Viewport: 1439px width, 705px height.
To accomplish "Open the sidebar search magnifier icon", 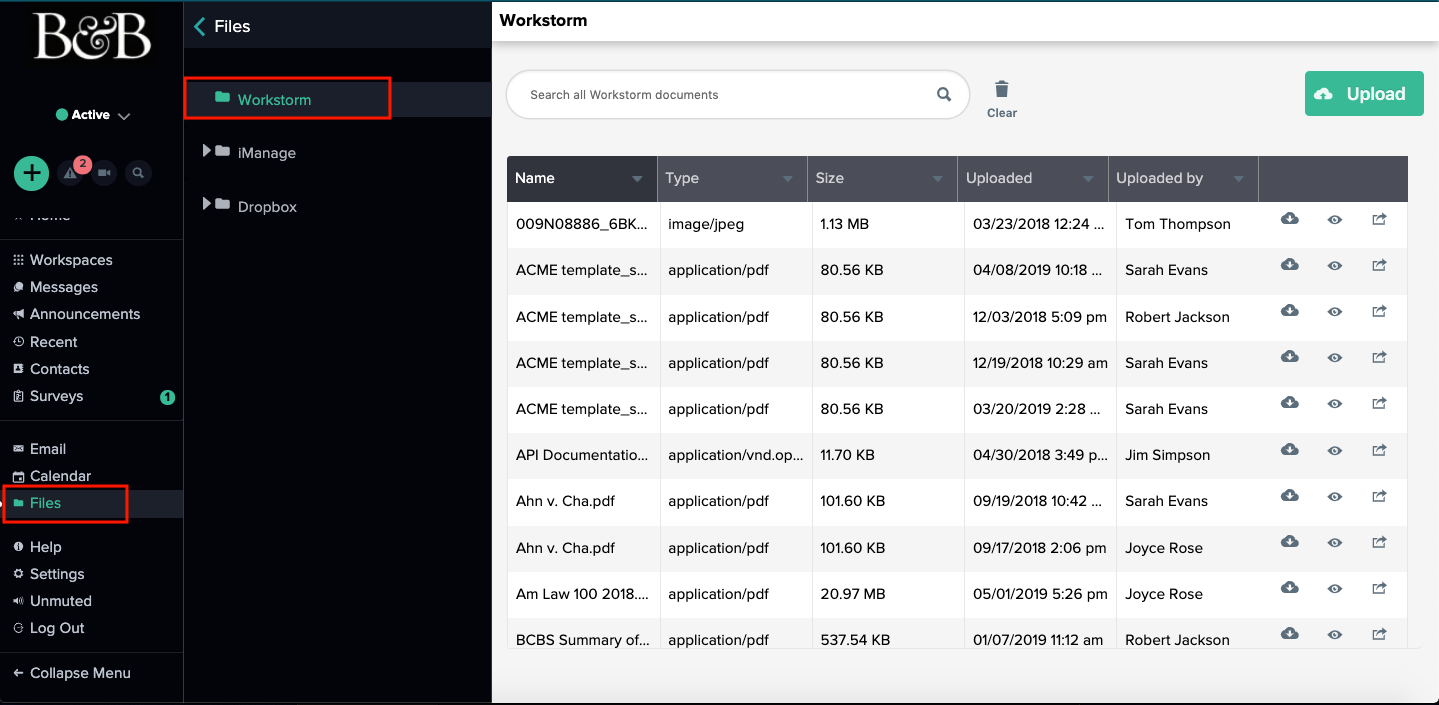I will point(139,173).
